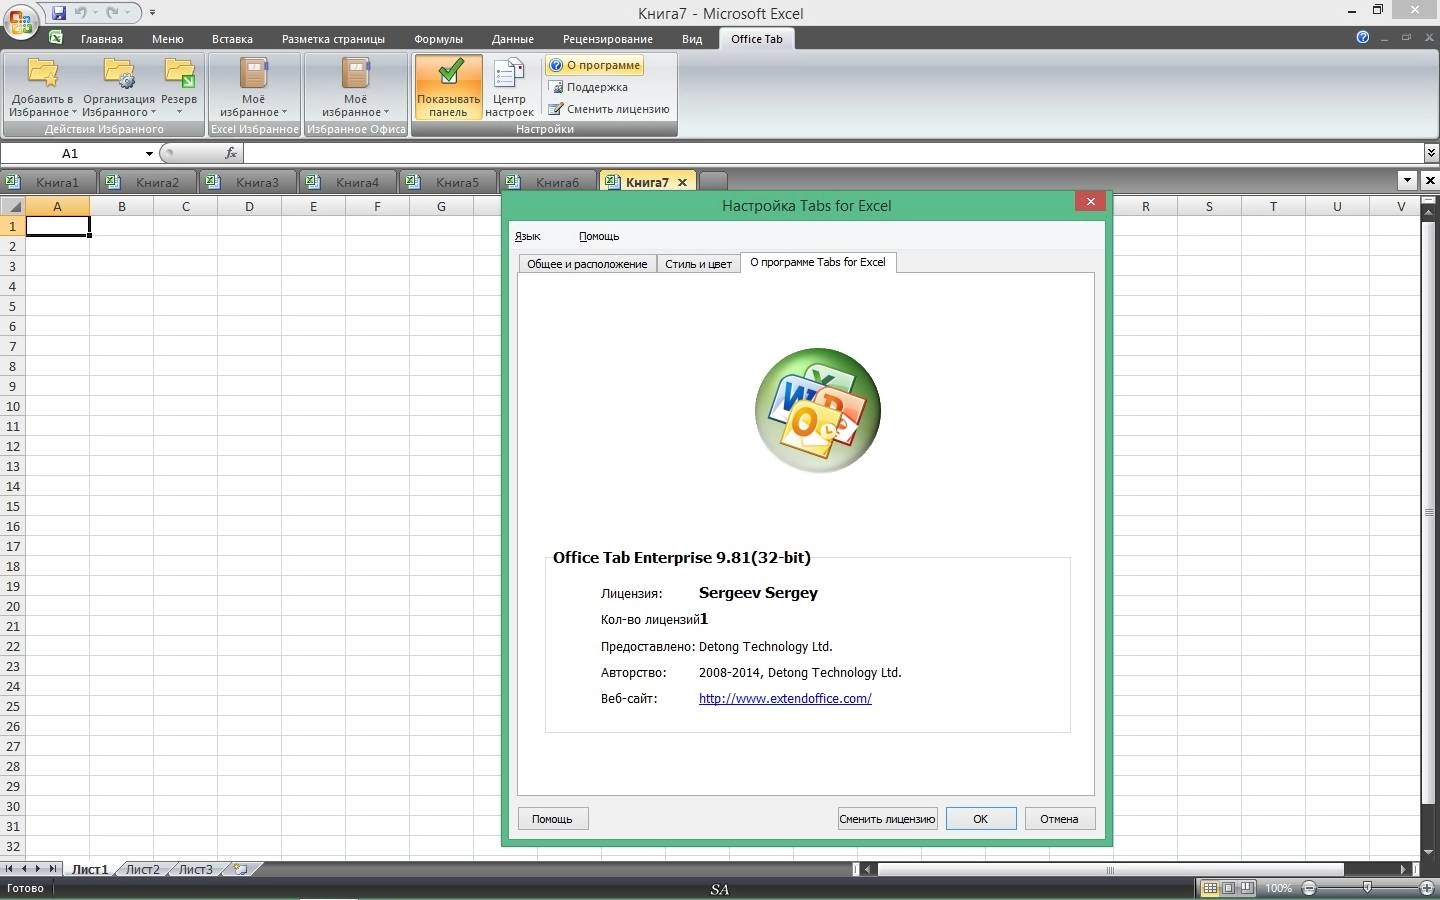
Task: Switch to the Книга2 workbook tab
Action: pos(147,182)
